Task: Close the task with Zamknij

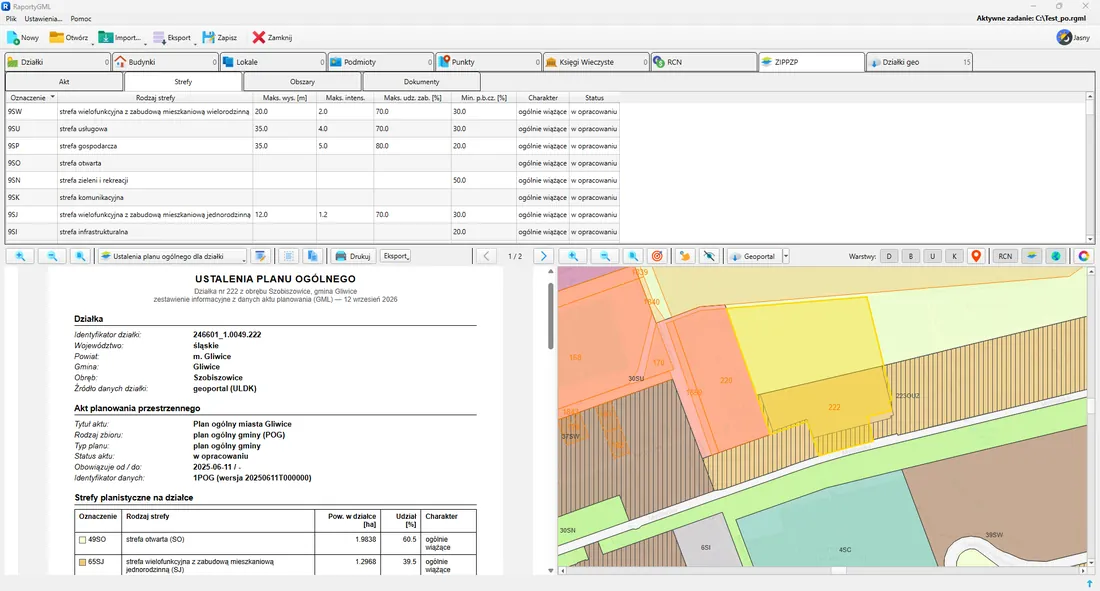Action: tap(272, 38)
